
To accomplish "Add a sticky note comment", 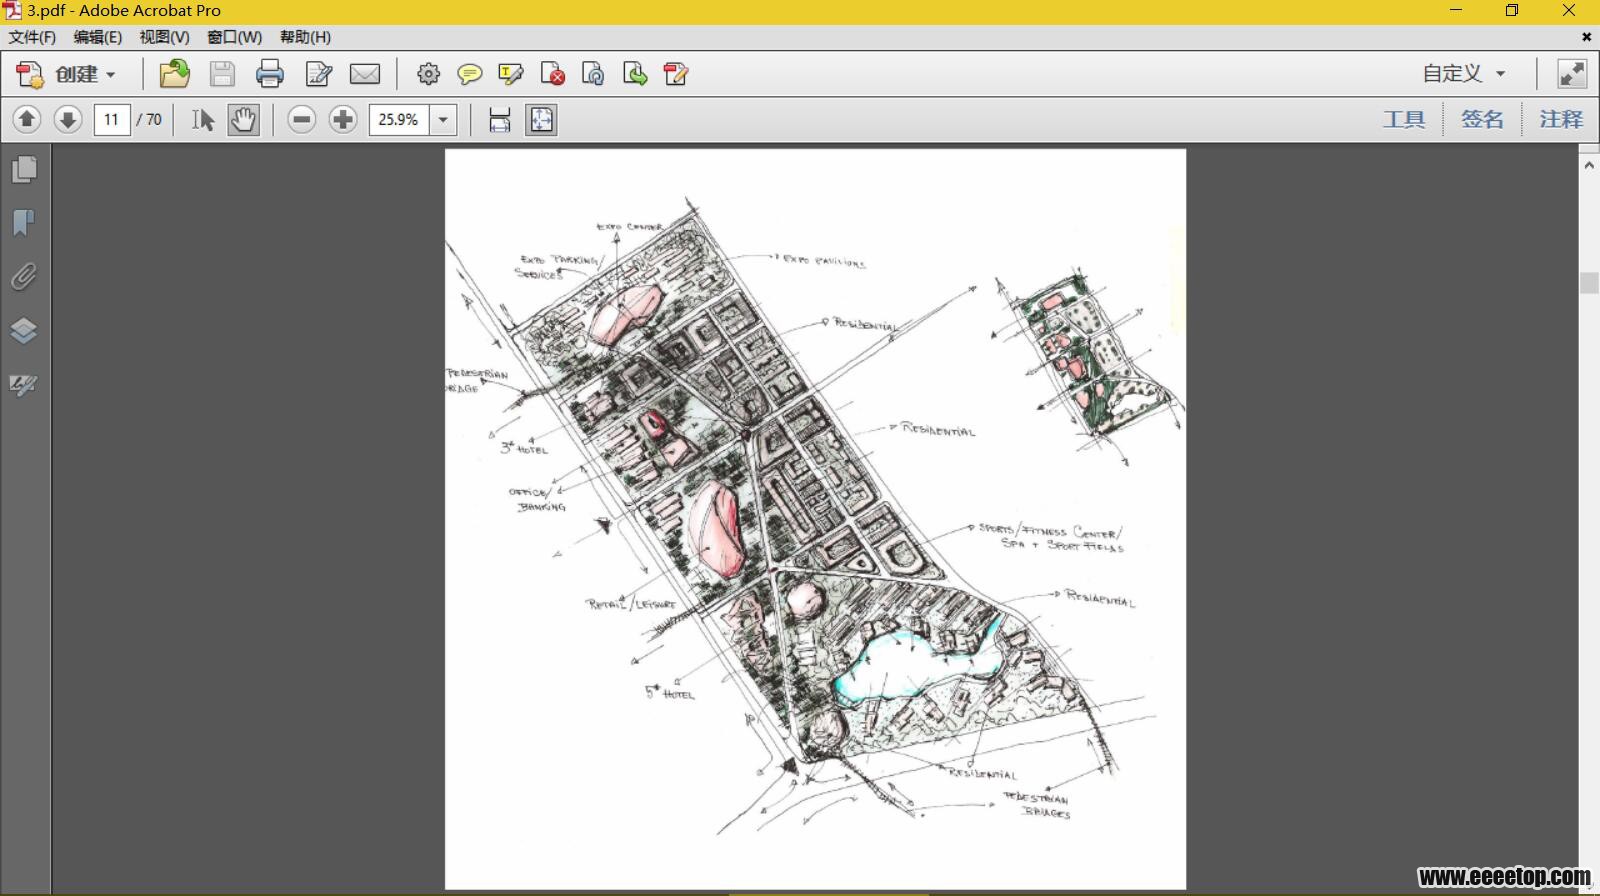I will coord(469,74).
